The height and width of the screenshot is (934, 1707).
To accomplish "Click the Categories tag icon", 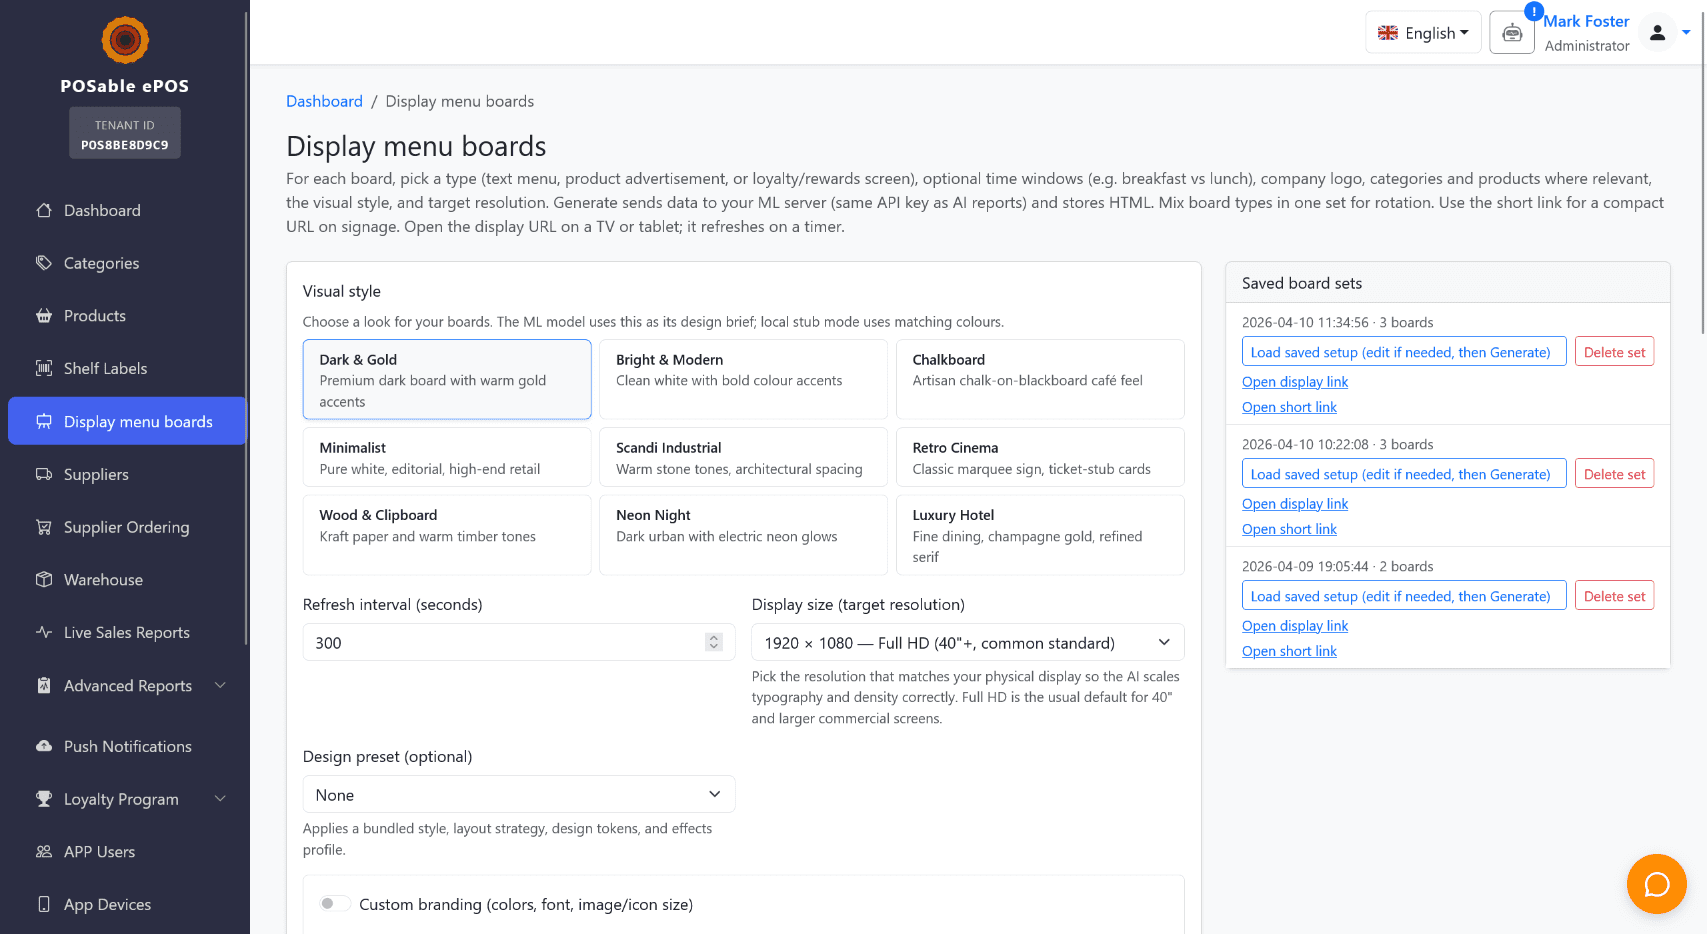I will pos(44,263).
